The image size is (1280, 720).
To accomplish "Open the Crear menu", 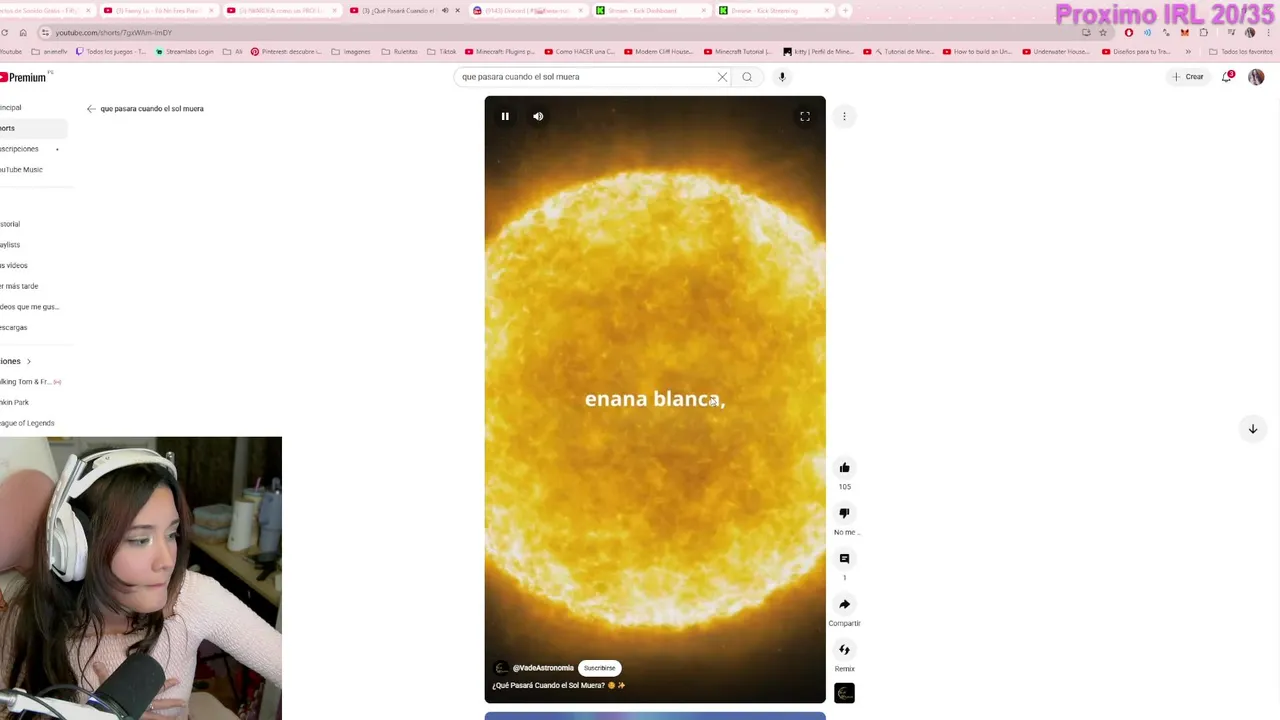I will pos(1188,77).
